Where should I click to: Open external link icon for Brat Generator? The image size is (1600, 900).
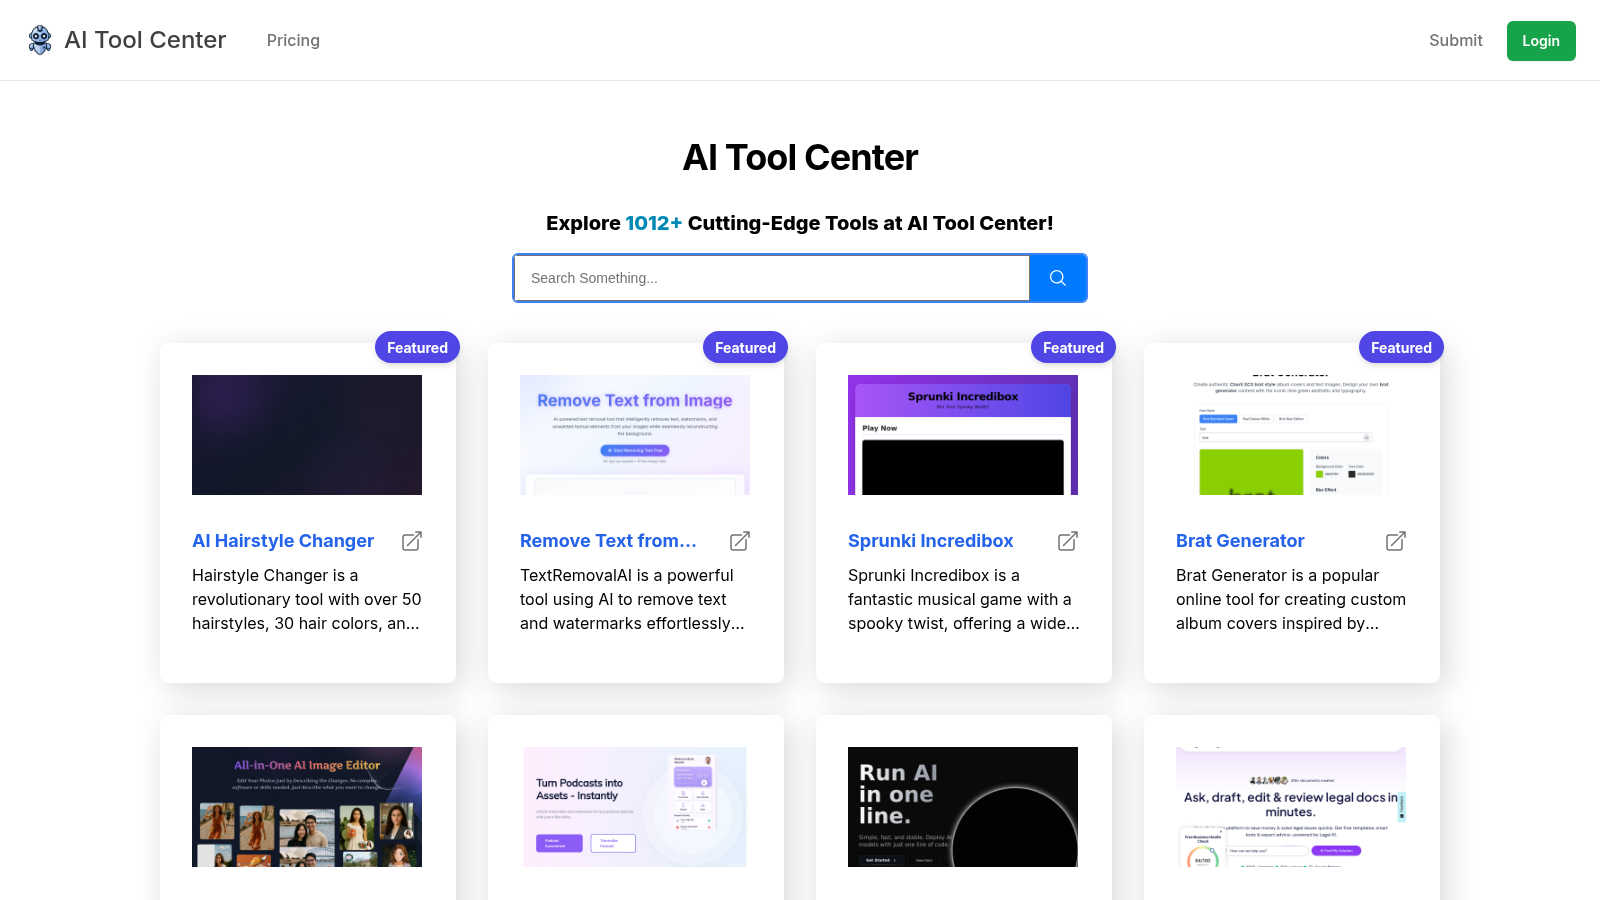pos(1396,541)
